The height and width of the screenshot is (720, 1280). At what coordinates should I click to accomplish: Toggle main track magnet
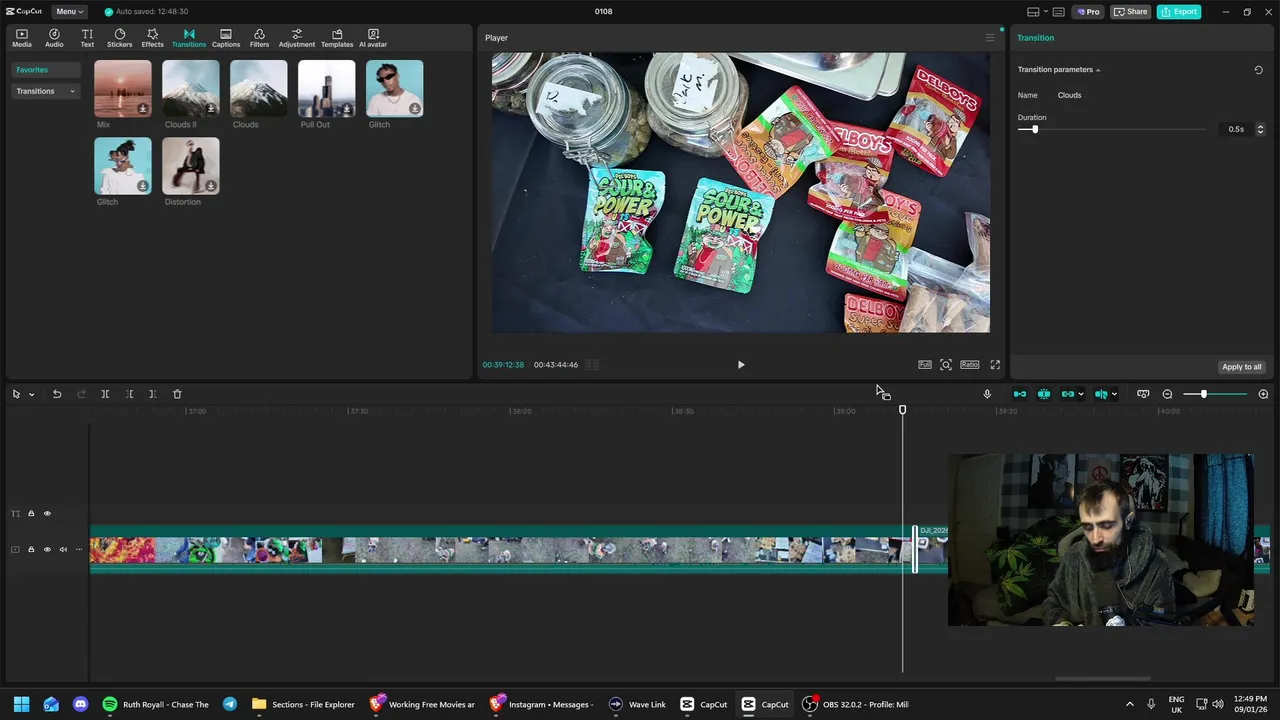tap(1020, 394)
